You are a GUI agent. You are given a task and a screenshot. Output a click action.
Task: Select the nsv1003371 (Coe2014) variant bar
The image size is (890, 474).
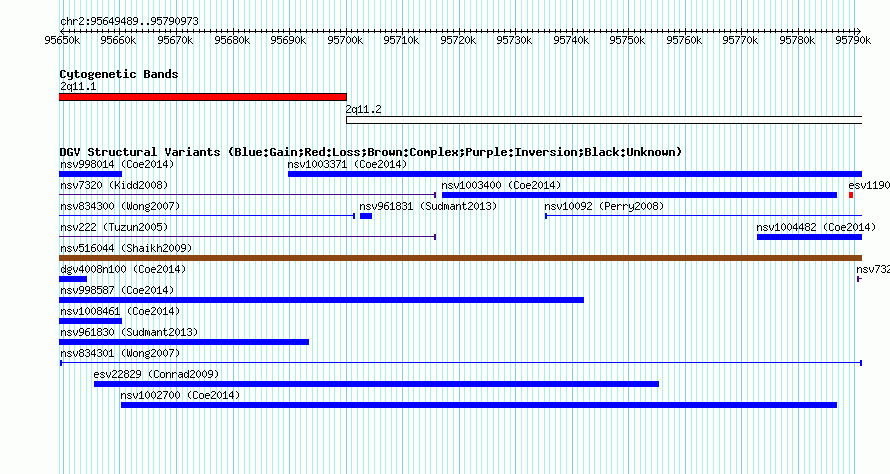[x=575, y=174]
